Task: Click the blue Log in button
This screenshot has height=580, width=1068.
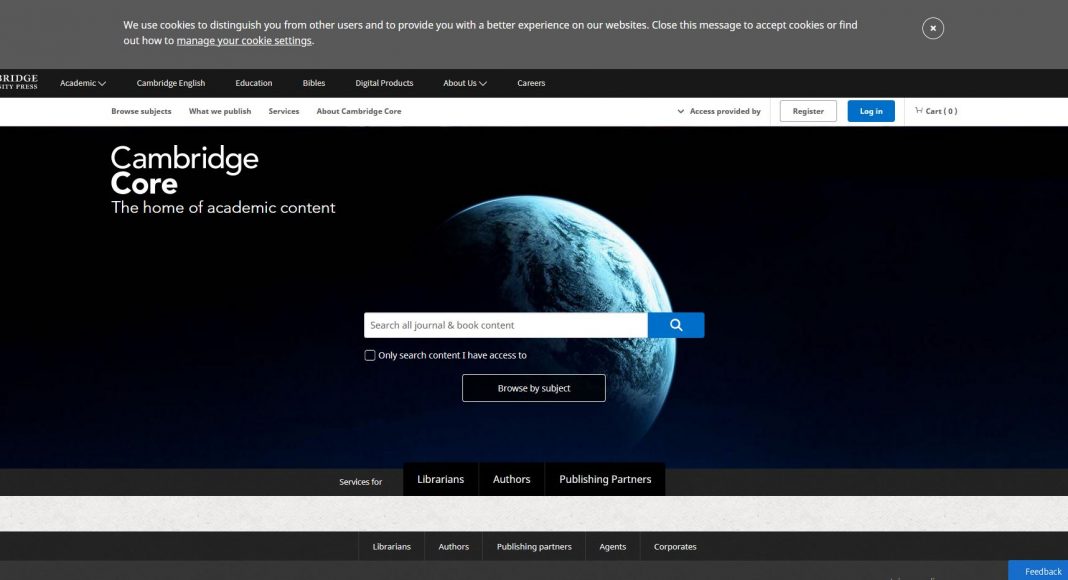Action: 870,111
